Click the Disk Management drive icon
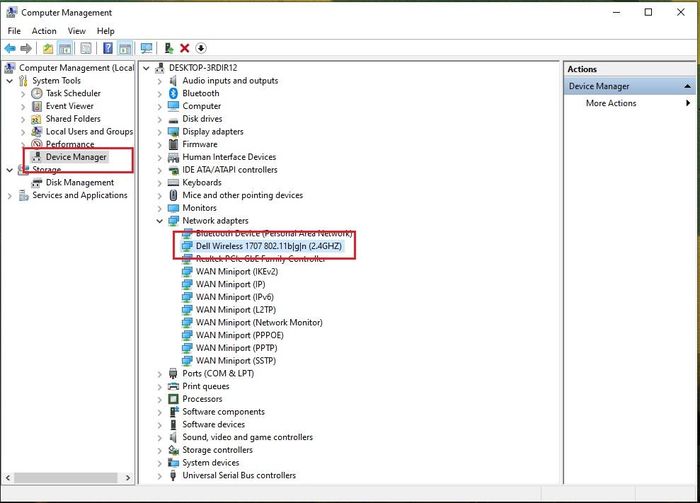The width and height of the screenshot is (700, 503). pyautogui.click(x=37, y=183)
